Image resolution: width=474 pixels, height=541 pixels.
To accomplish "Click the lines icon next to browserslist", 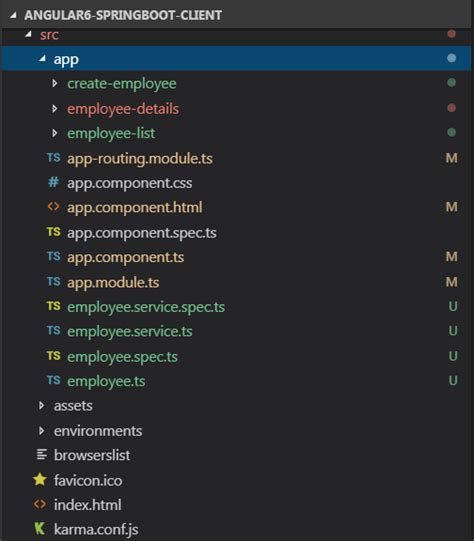I will click(41, 455).
